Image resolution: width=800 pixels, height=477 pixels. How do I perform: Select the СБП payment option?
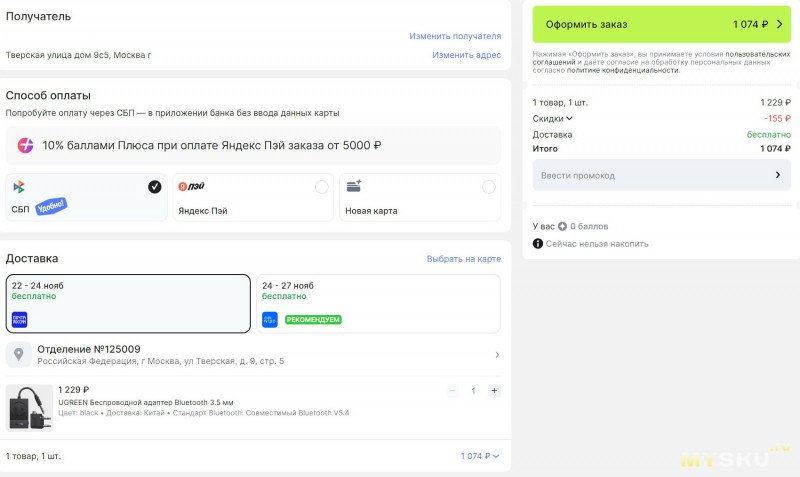point(154,187)
